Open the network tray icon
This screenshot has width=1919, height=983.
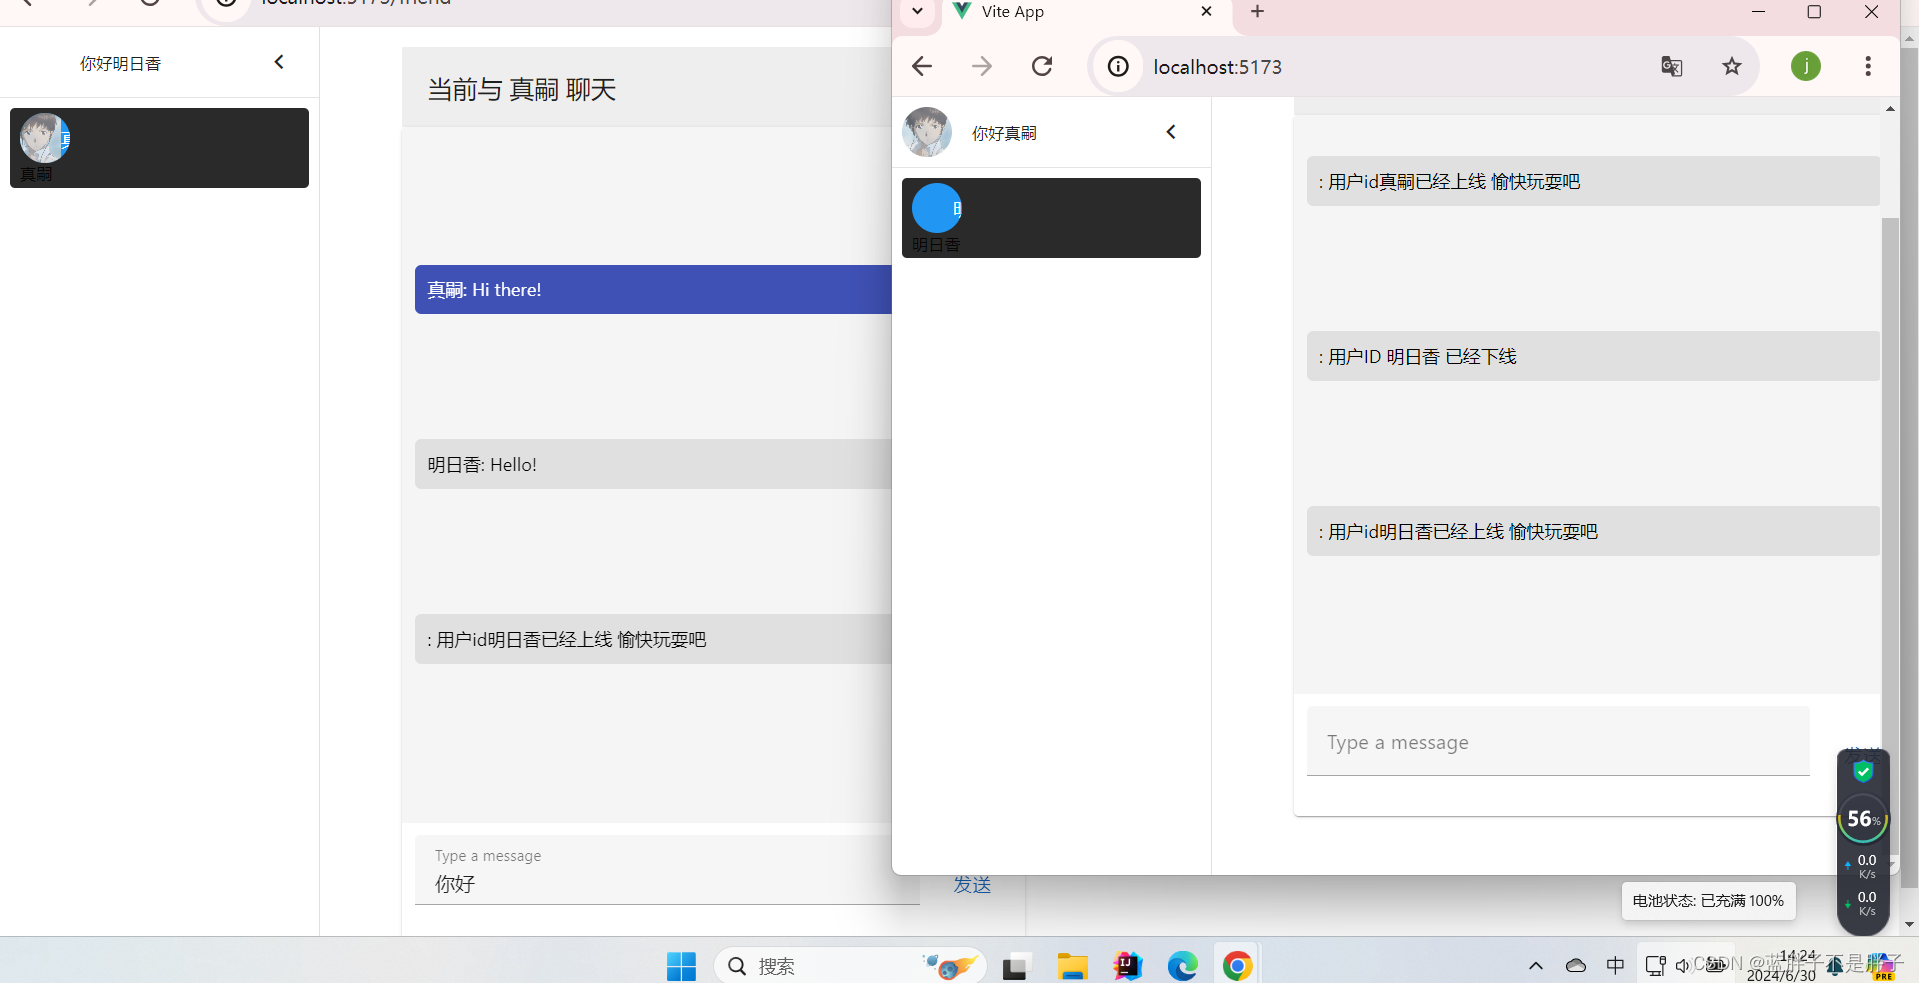1656,966
